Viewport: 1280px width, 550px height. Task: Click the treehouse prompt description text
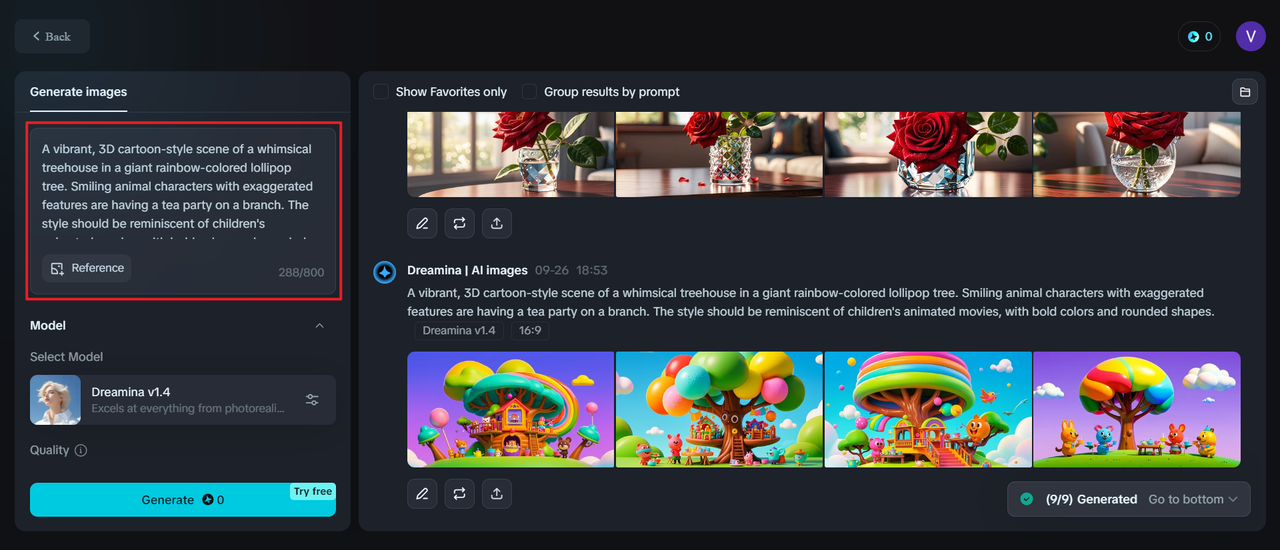(811, 302)
